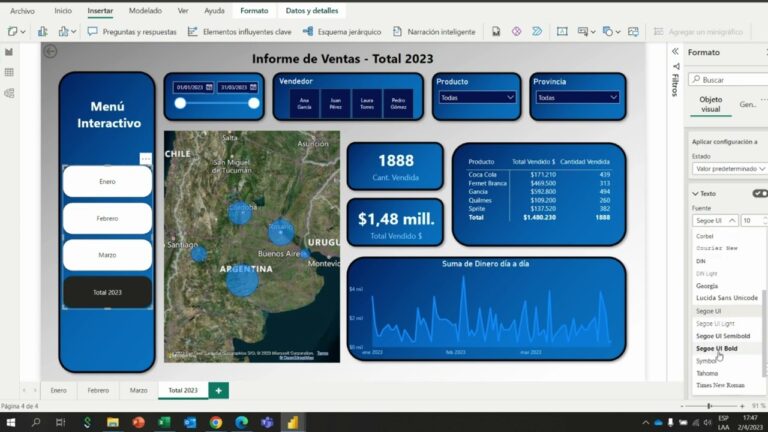Viewport: 768px width, 432px height.
Task: Choose Georgia font option
Action: [x=707, y=286]
